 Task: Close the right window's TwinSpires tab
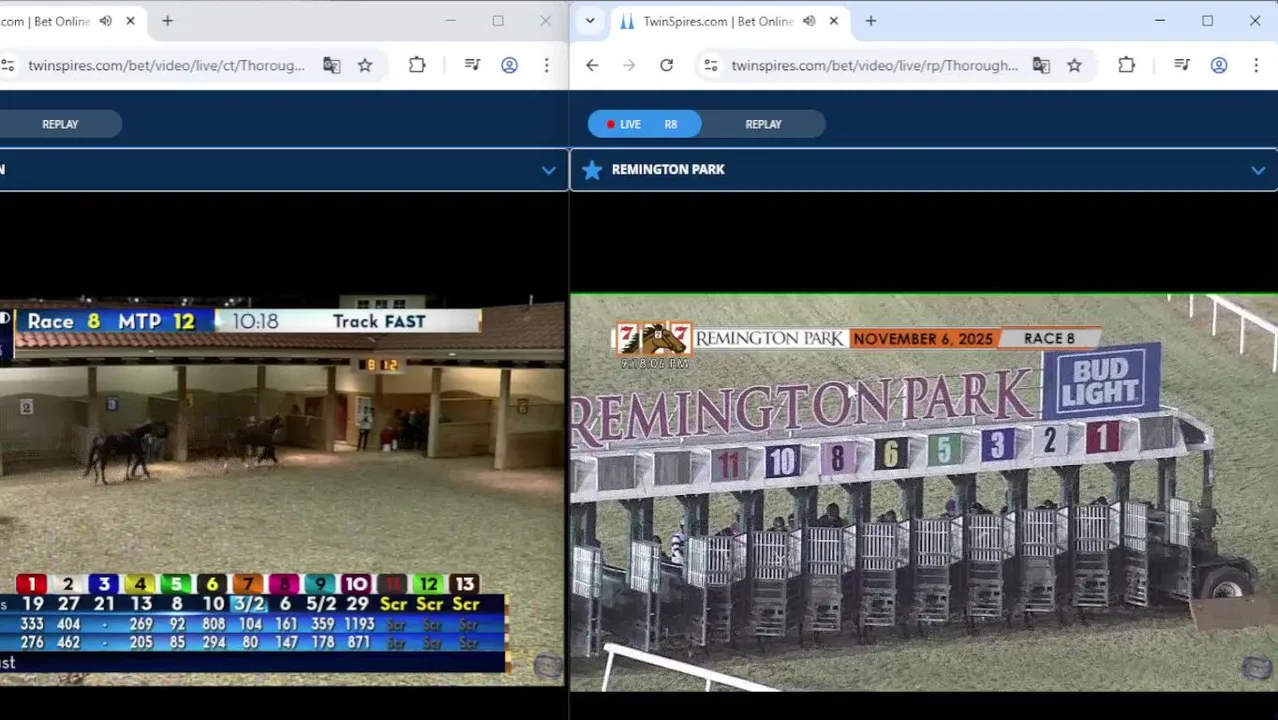[x=833, y=21]
